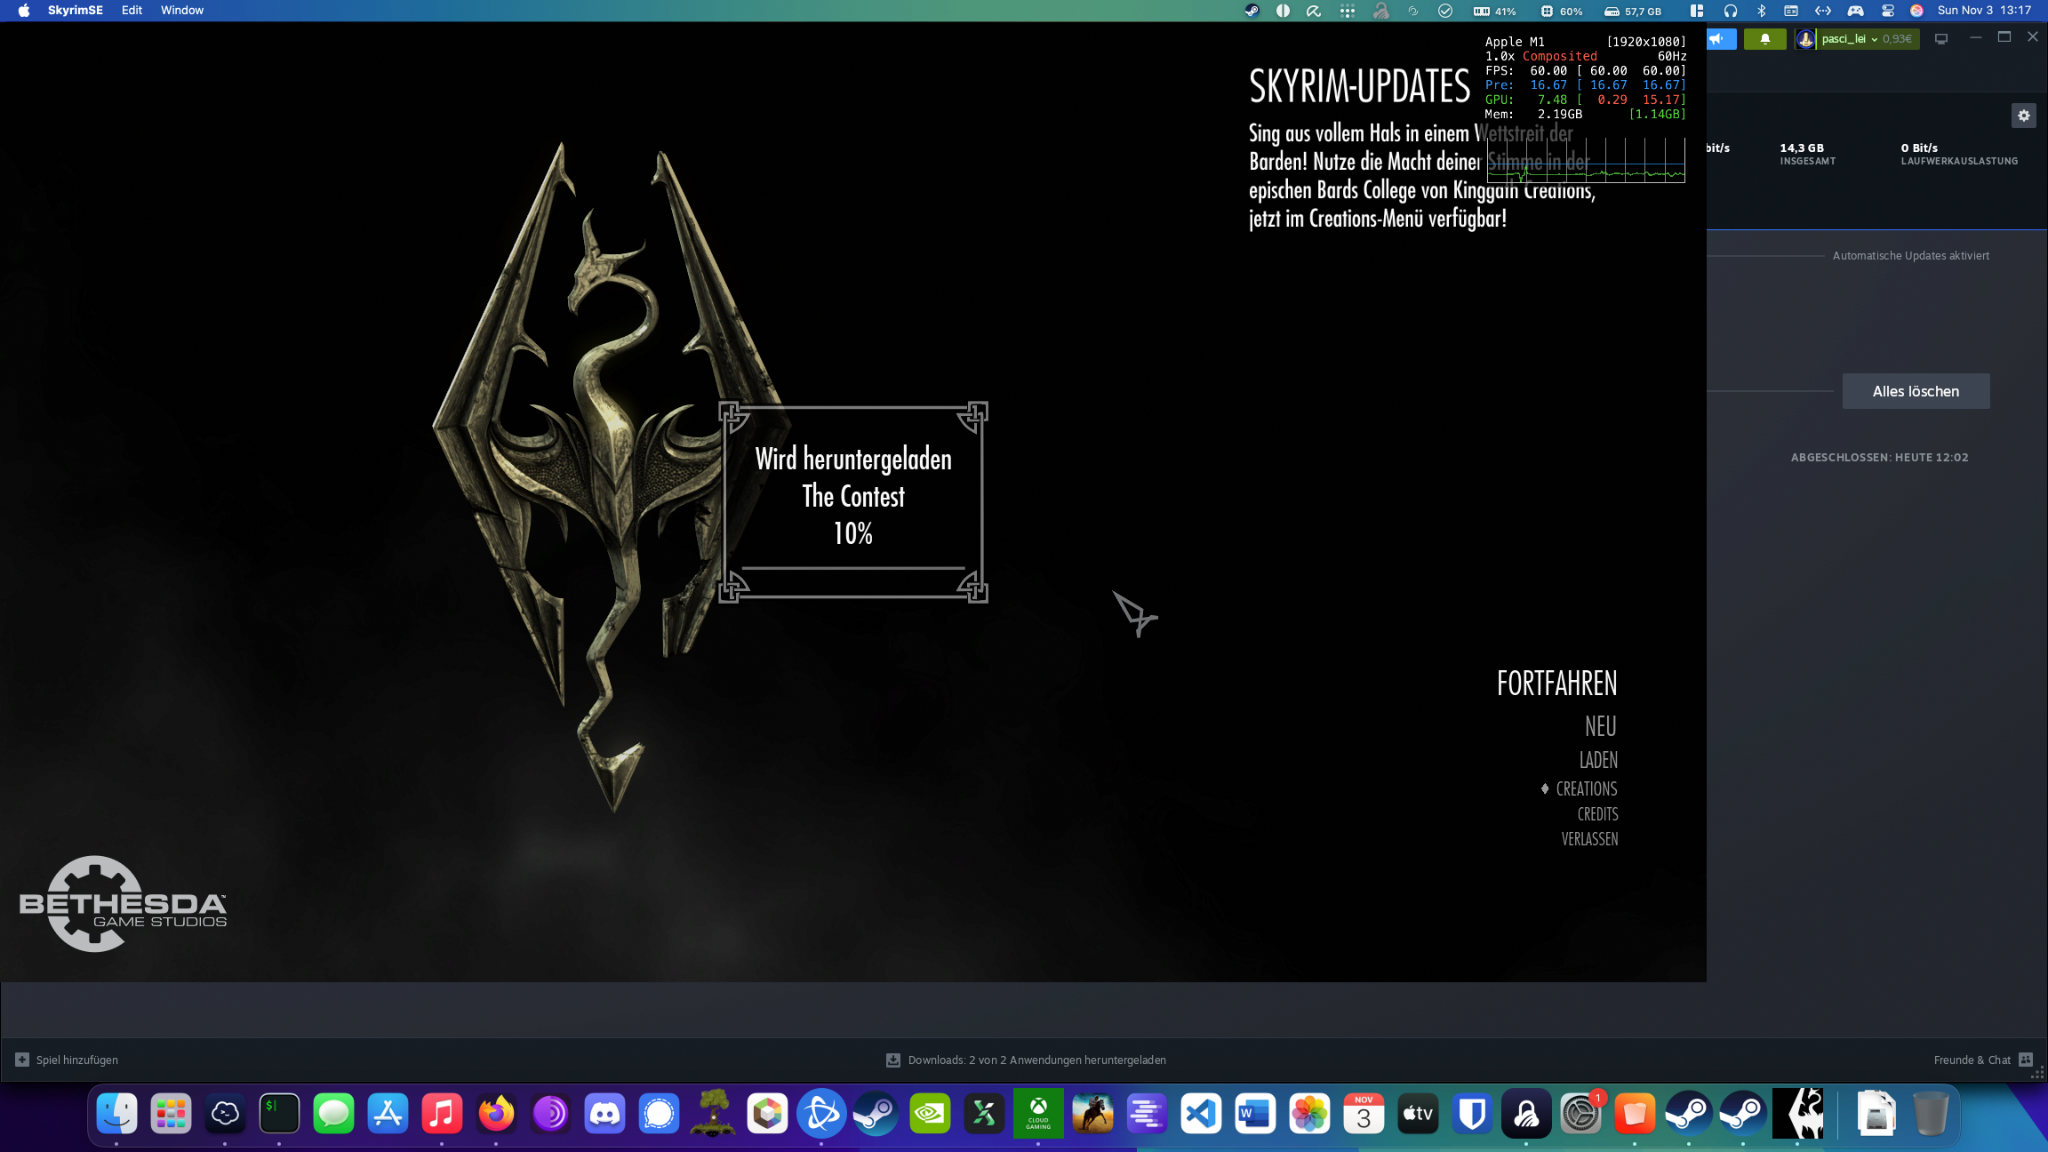Click Spiel hinzufügen in Steam
The width and height of the screenshot is (2048, 1152).
67,1060
